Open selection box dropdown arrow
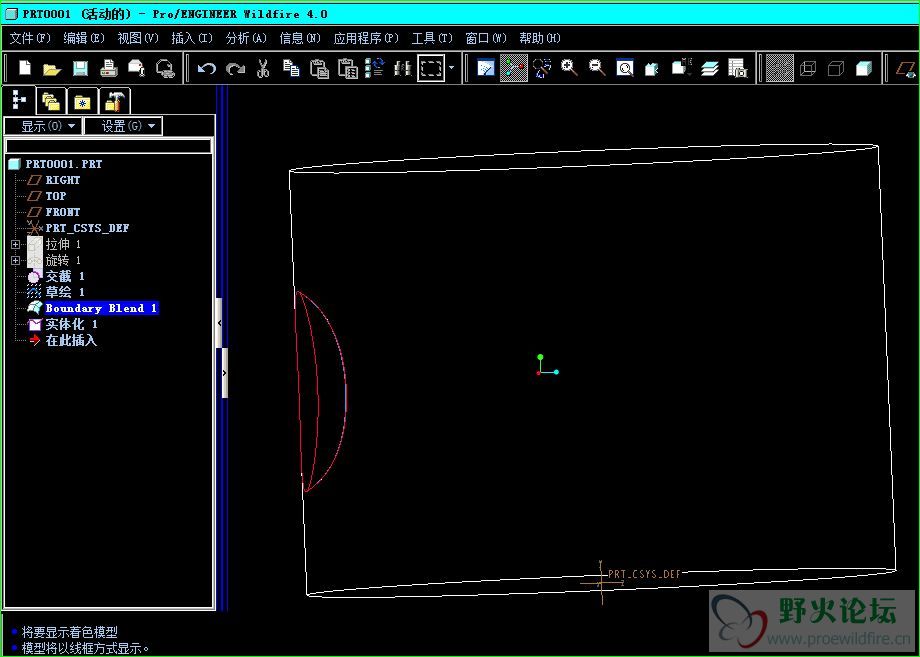 451,68
